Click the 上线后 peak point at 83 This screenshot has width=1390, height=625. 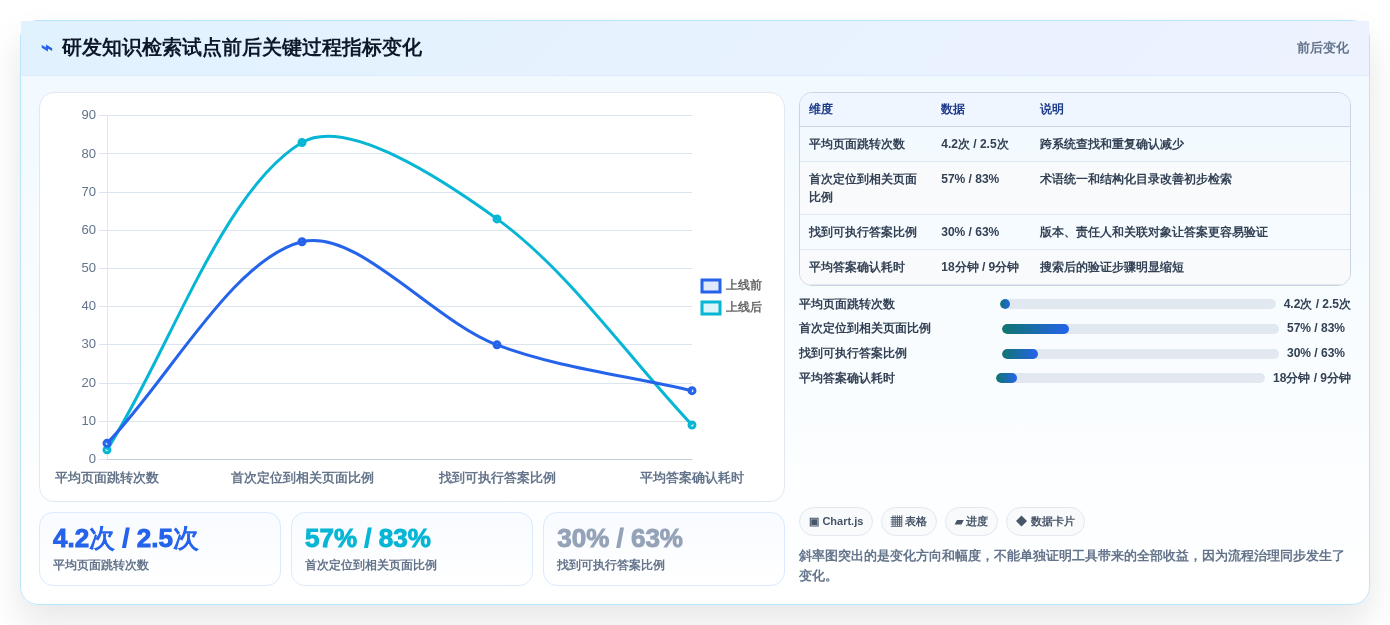coord(302,143)
